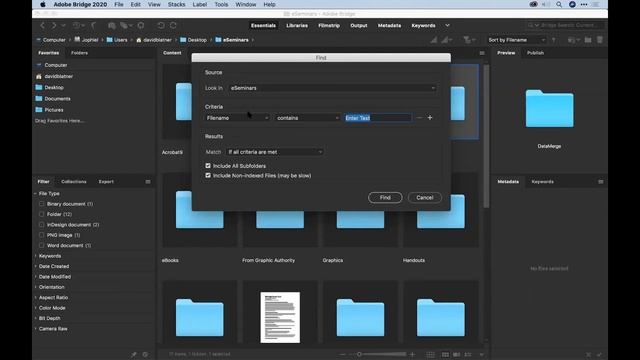This screenshot has width=640, height=360.
Task: Switch to thumbnails view icon
Action: (x=445, y=355)
